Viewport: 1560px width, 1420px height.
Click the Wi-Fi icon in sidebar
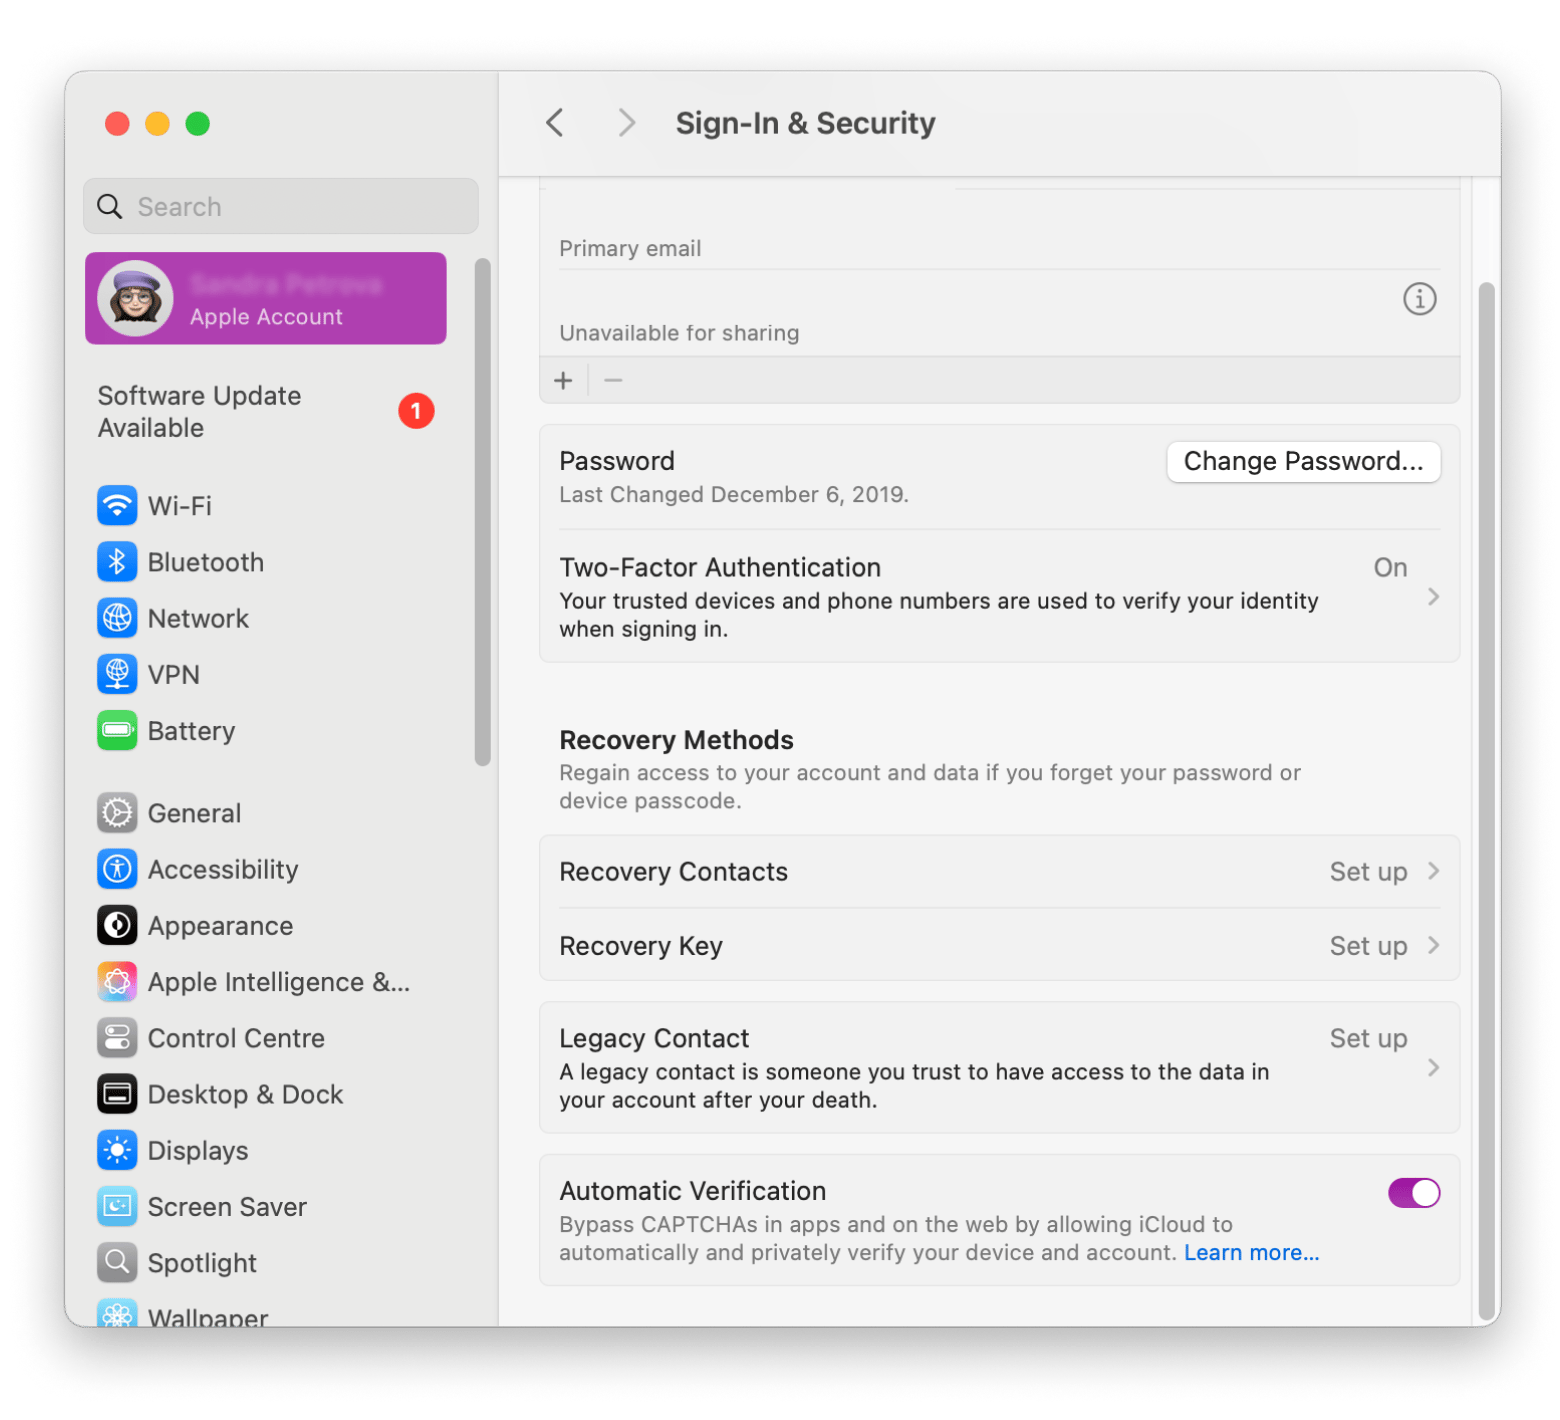coord(117,506)
